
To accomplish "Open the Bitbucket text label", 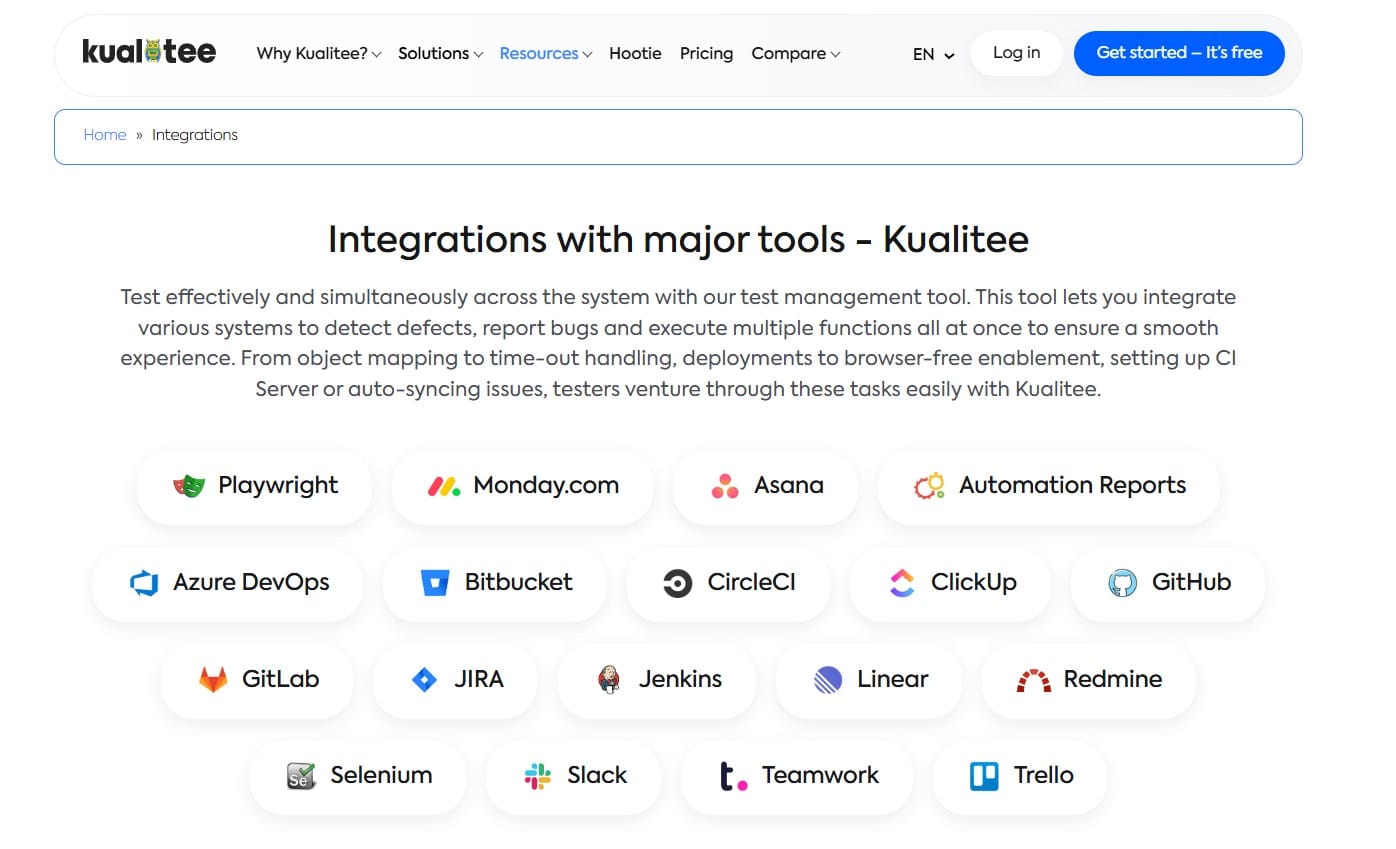I will [x=518, y=583].
